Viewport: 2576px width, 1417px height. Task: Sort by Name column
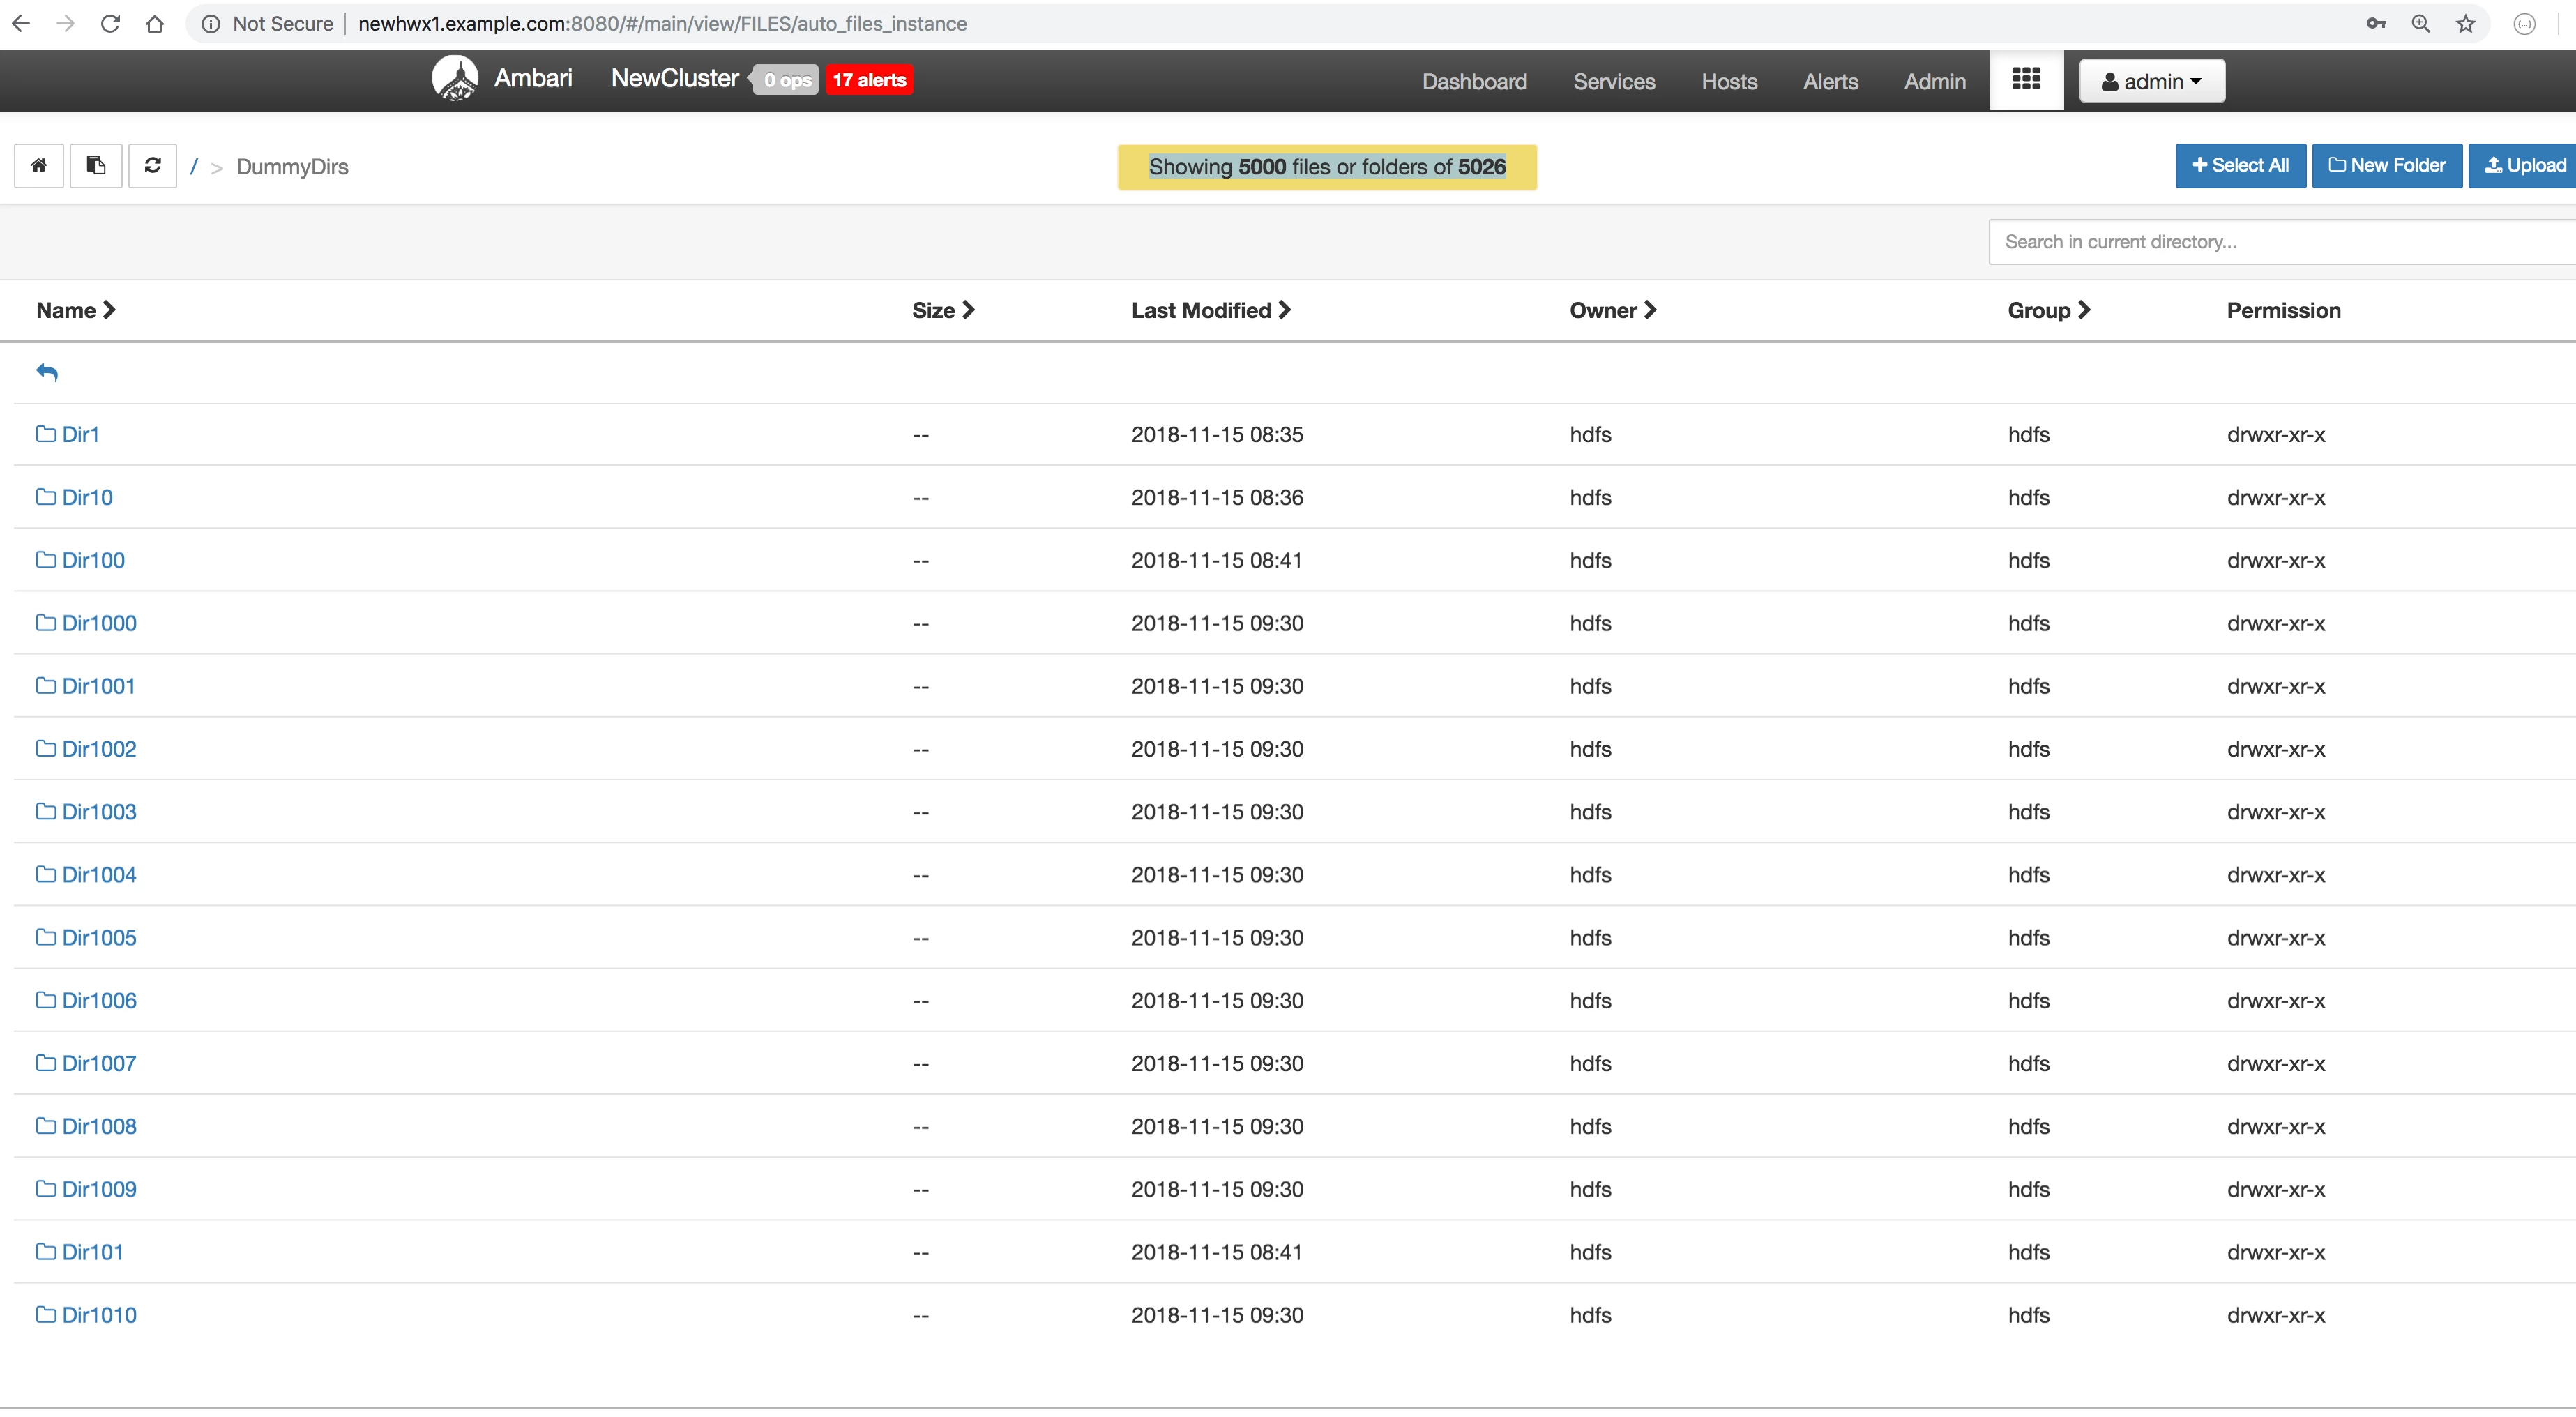(x=76, y=311)
